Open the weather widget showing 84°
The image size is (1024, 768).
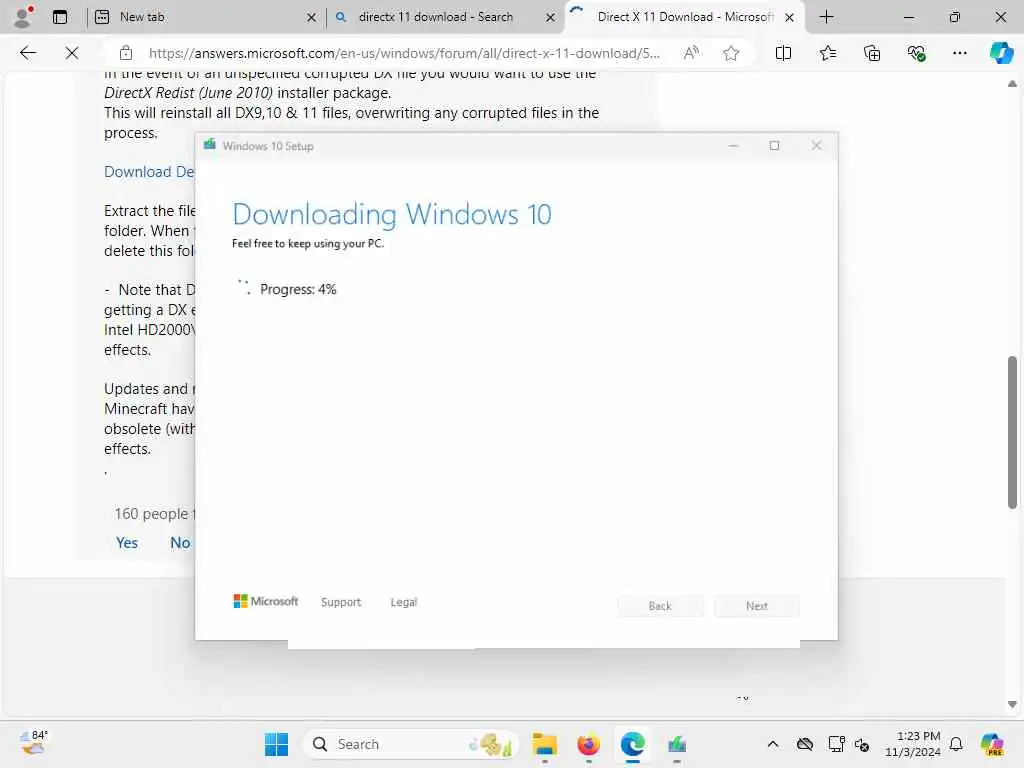click(33, 743)
